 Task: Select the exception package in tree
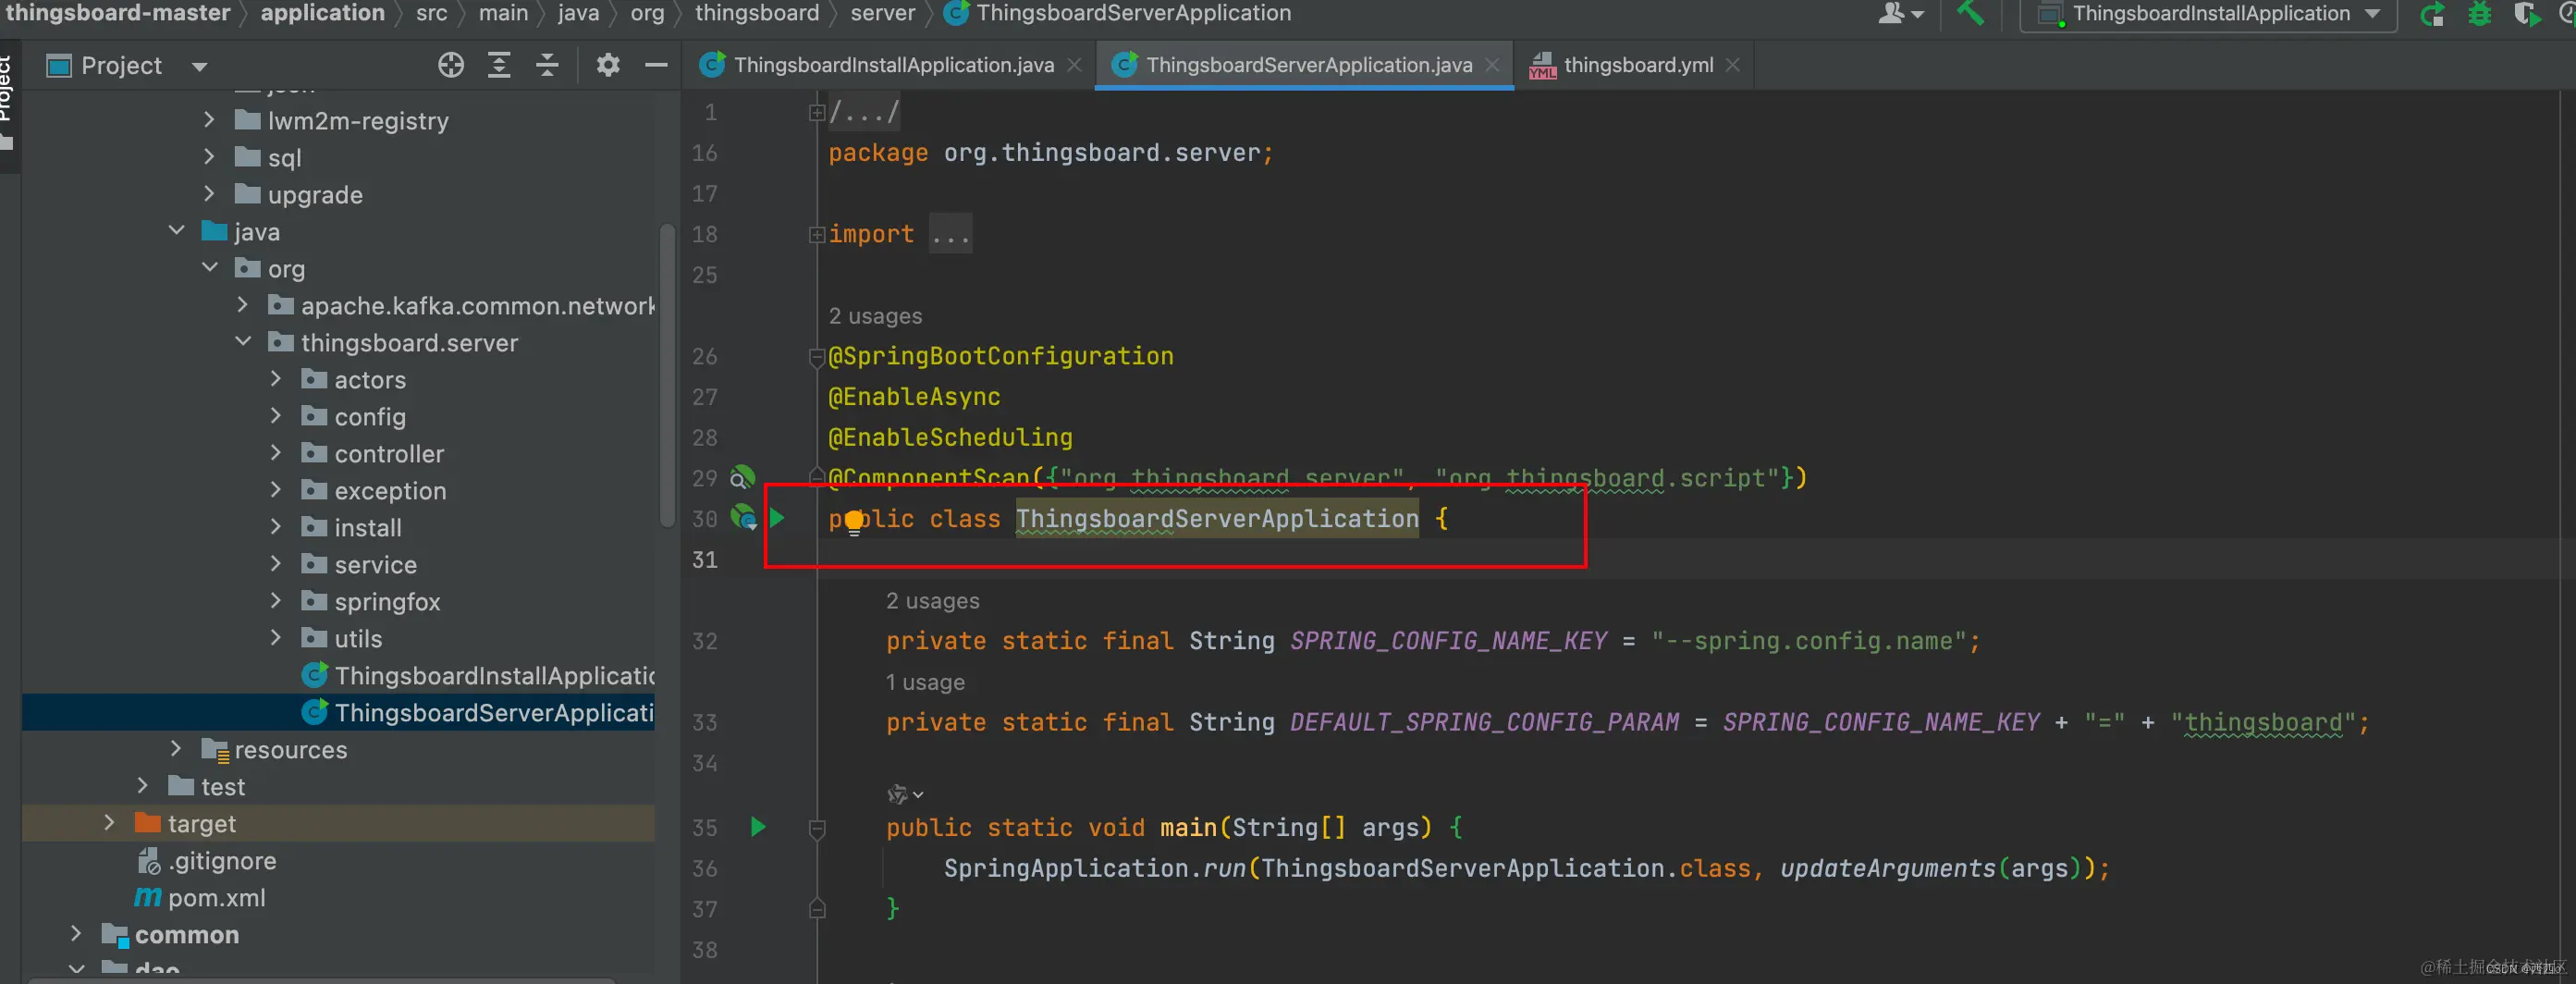[390, 490]
